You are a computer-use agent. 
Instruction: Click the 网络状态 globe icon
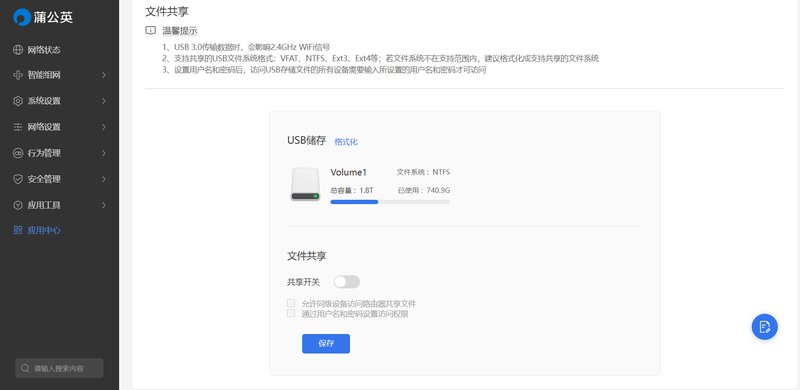18,50
